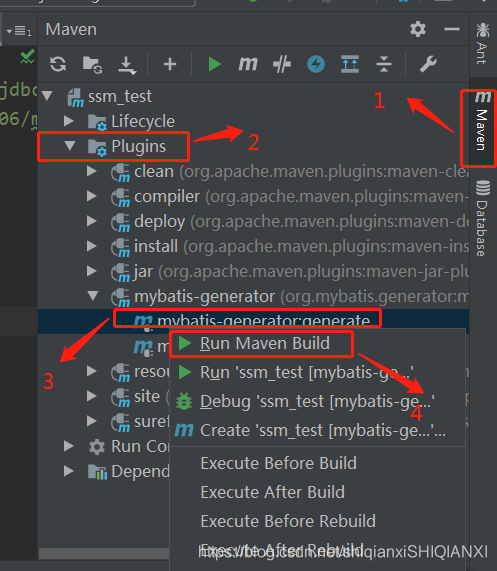
Task: Click the Execute Maven Goal 'm' icon
Action: click(248, 64)
